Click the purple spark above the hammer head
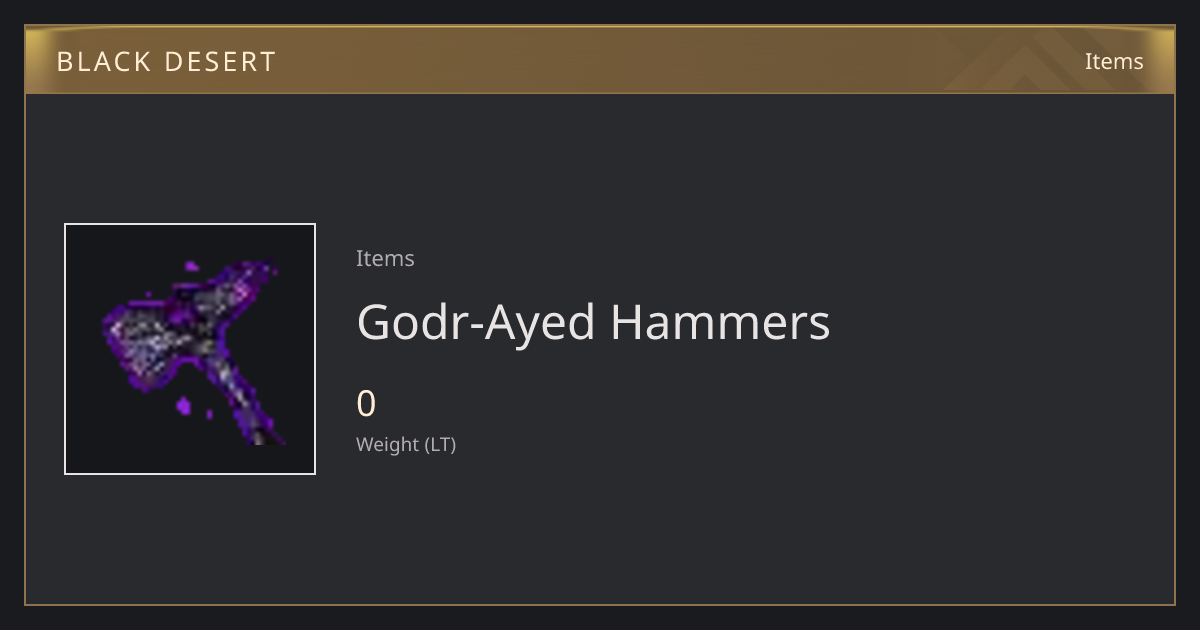The height and width of the screenshot is (630, 1200). (190, 266)
